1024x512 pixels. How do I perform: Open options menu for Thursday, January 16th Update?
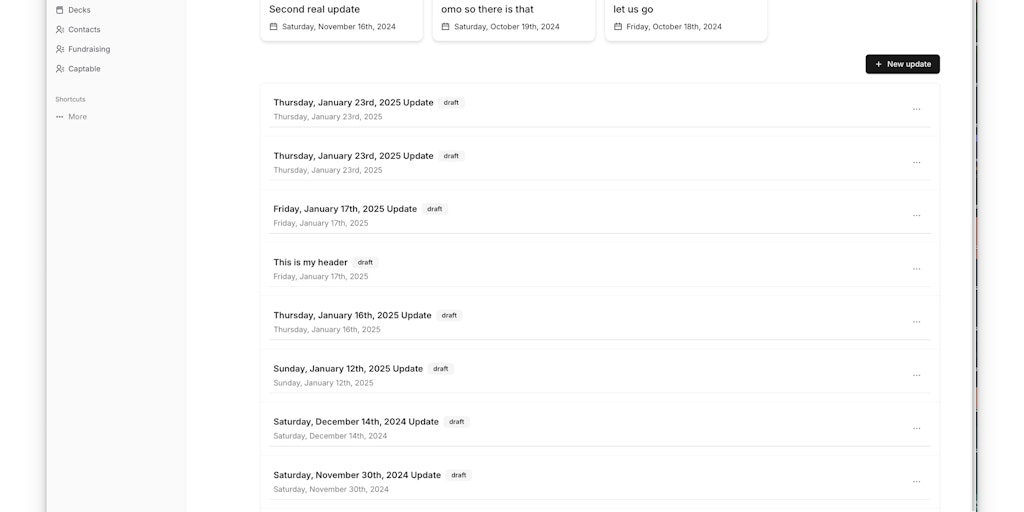click(x=916, y=322)
